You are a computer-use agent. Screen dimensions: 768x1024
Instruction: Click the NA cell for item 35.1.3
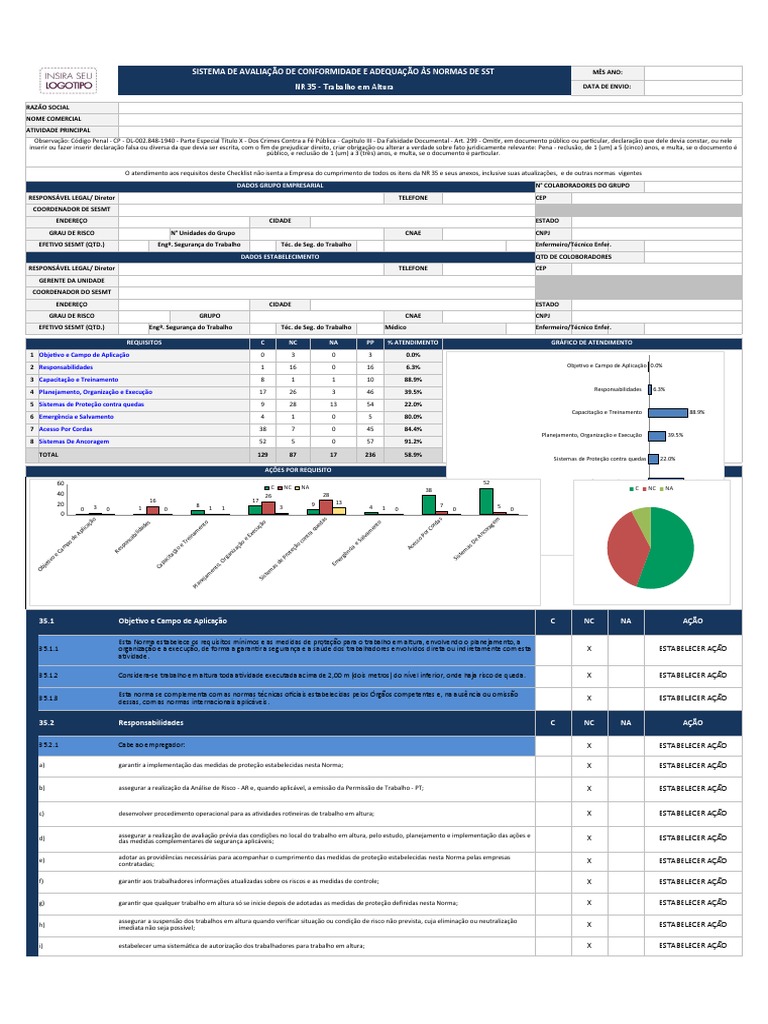pos(626,698)
